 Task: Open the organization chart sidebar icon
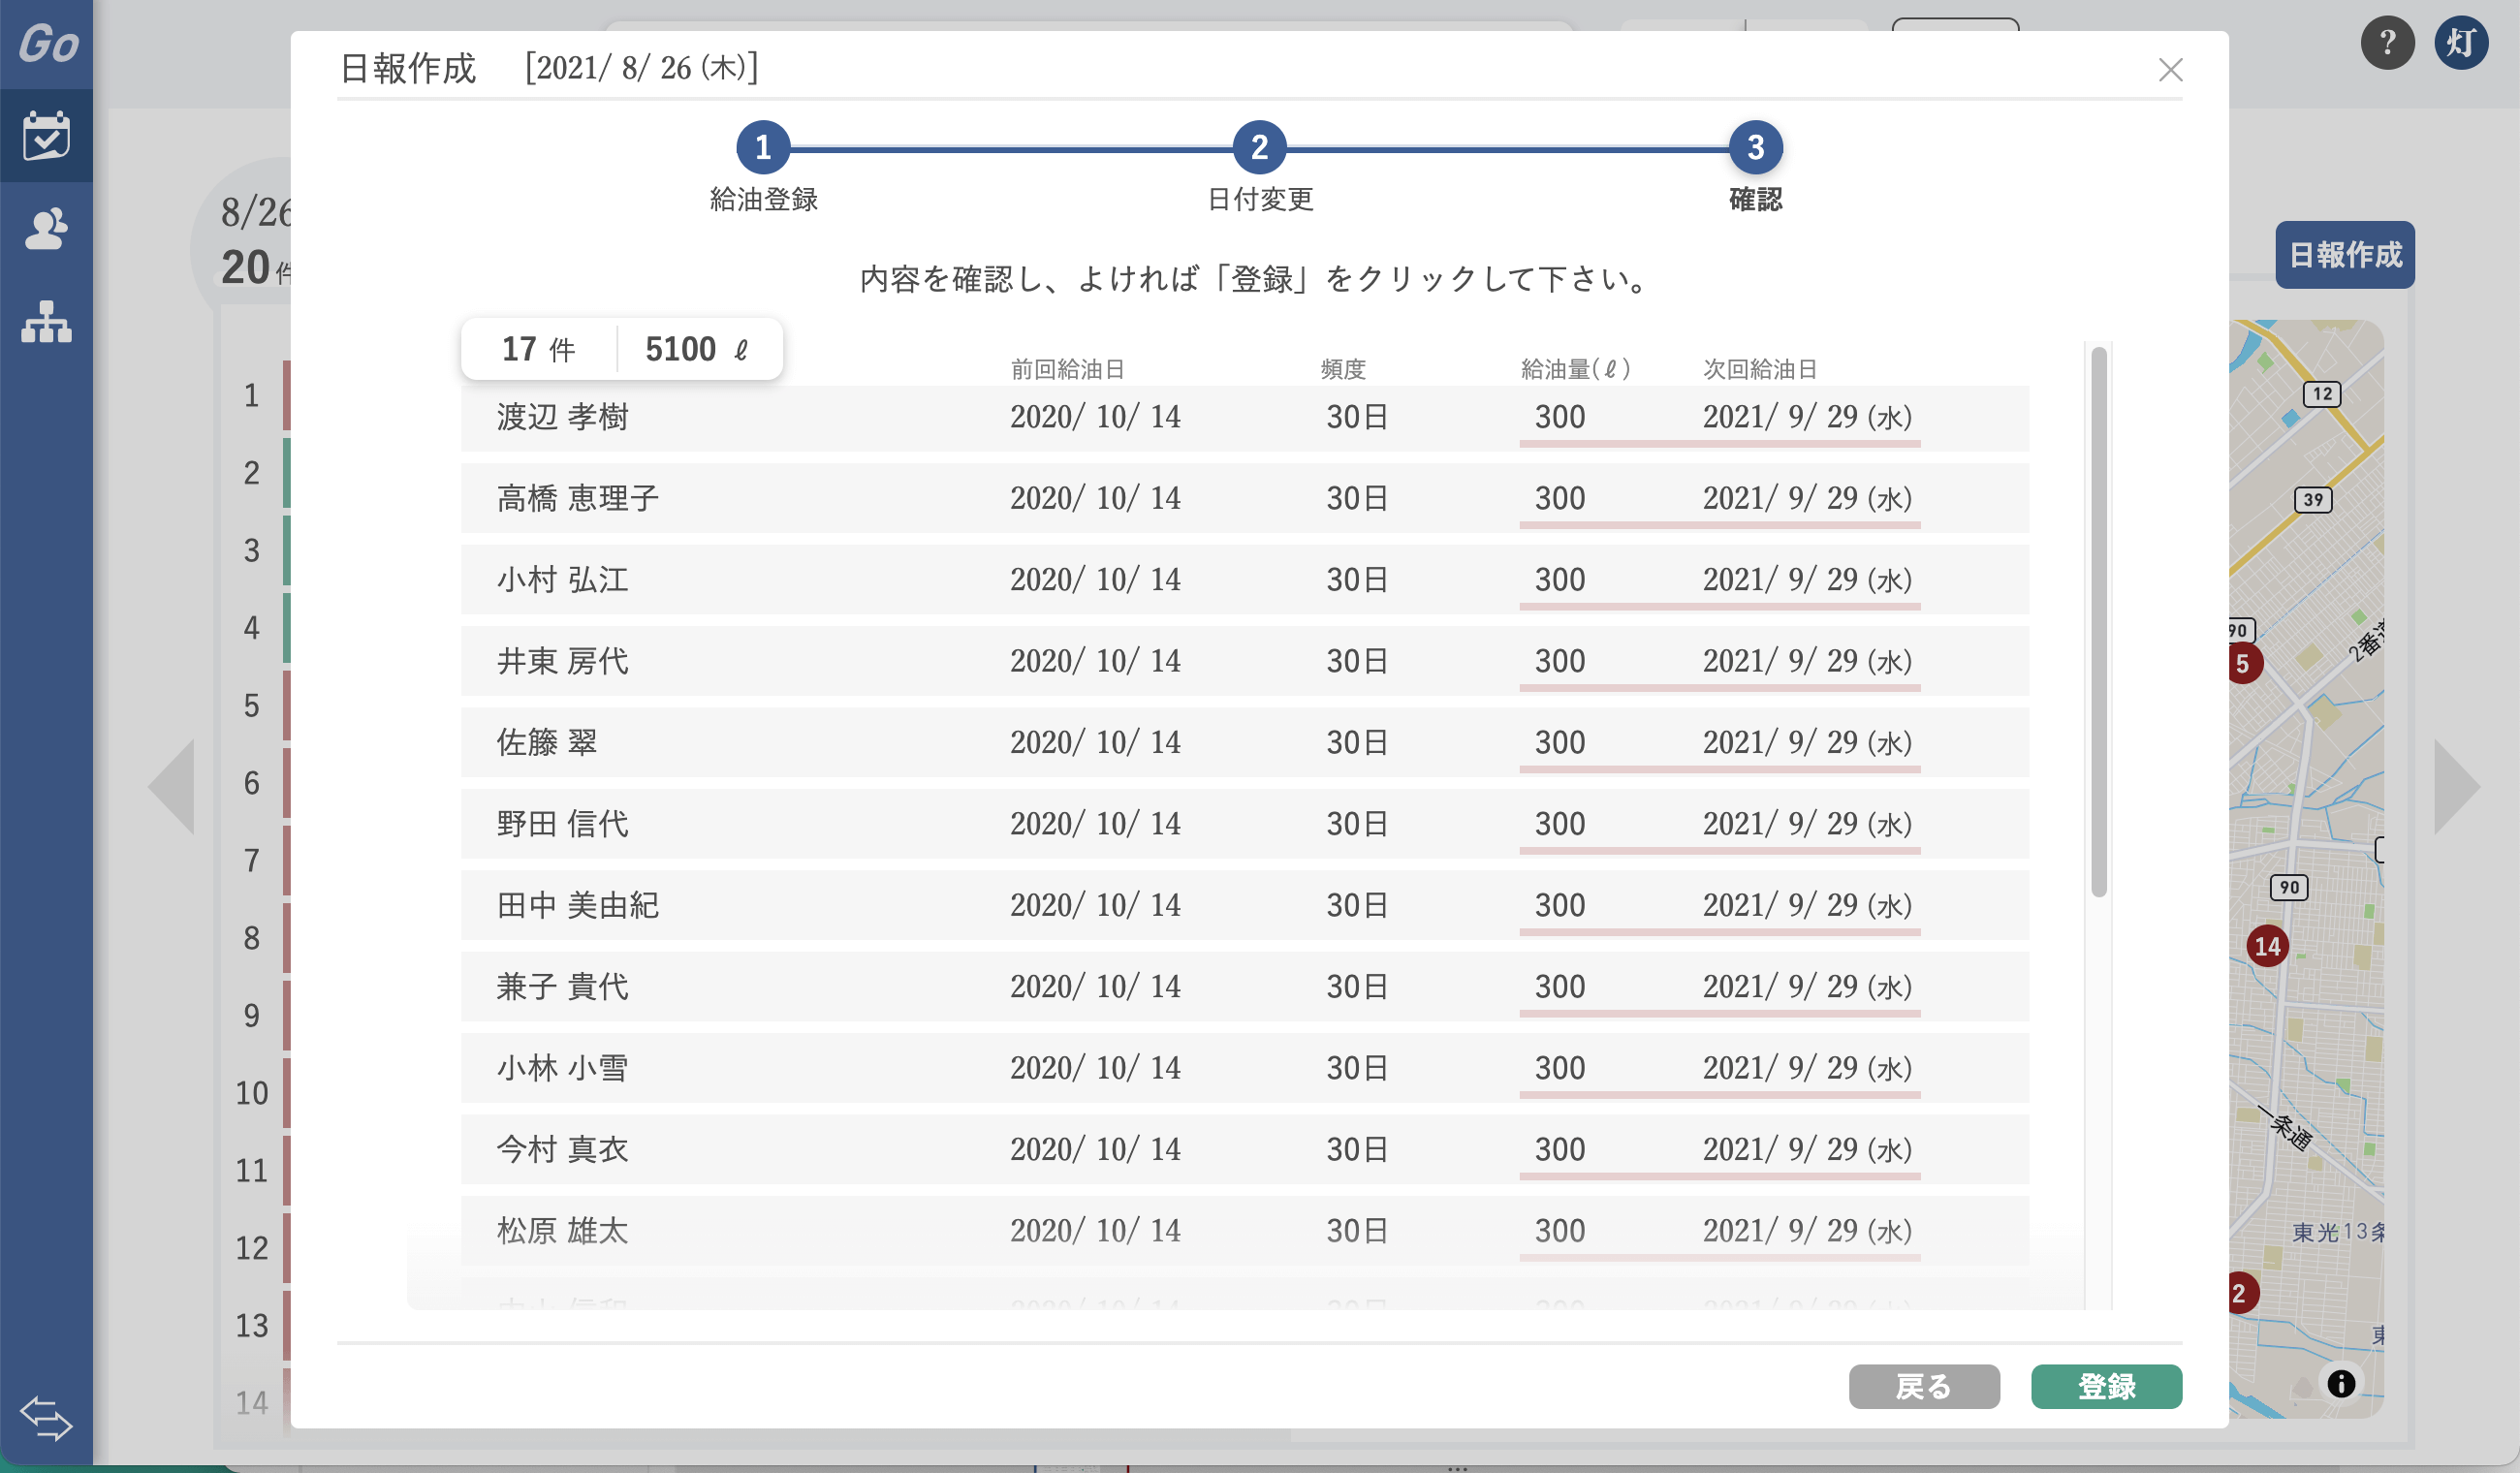[46, 322]
